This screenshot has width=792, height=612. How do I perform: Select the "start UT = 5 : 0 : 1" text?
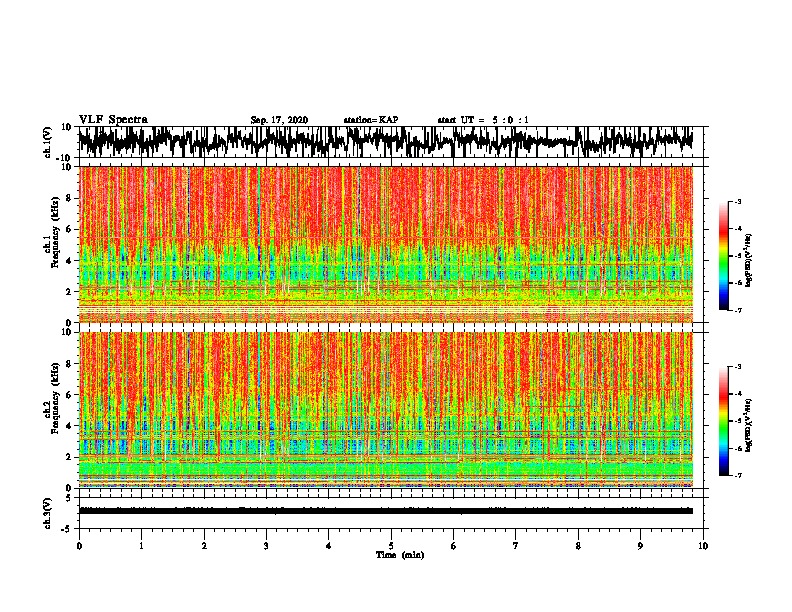[x=483, y=120]
